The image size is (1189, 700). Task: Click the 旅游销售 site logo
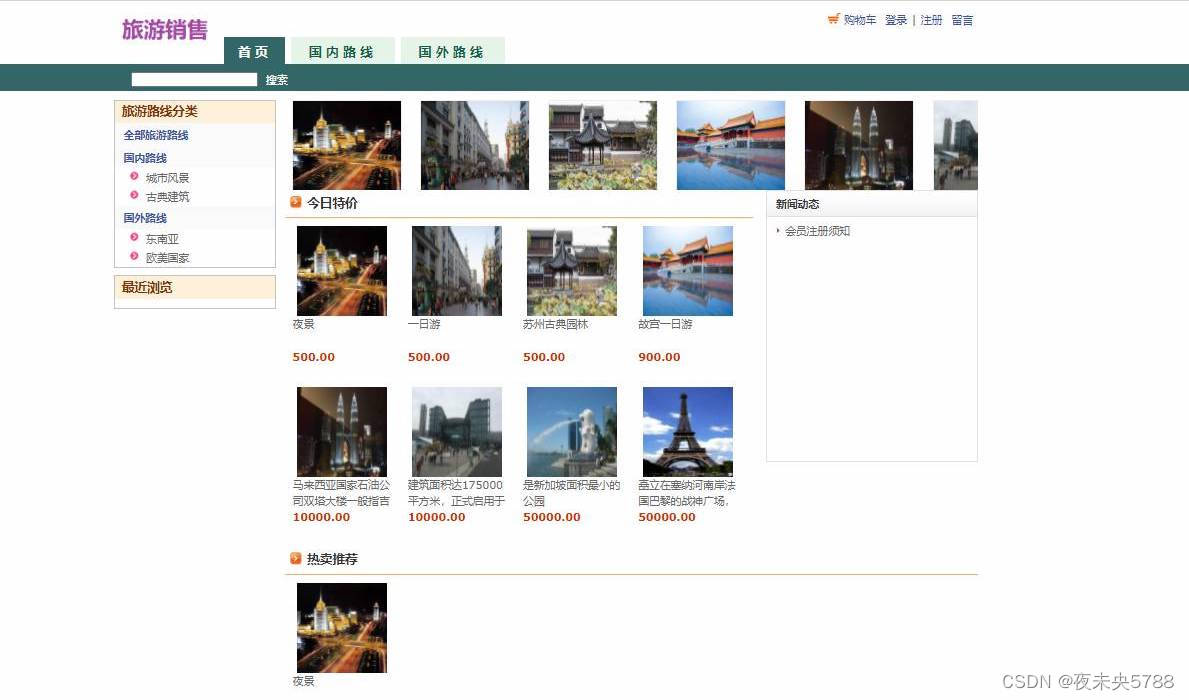point(165,30)
